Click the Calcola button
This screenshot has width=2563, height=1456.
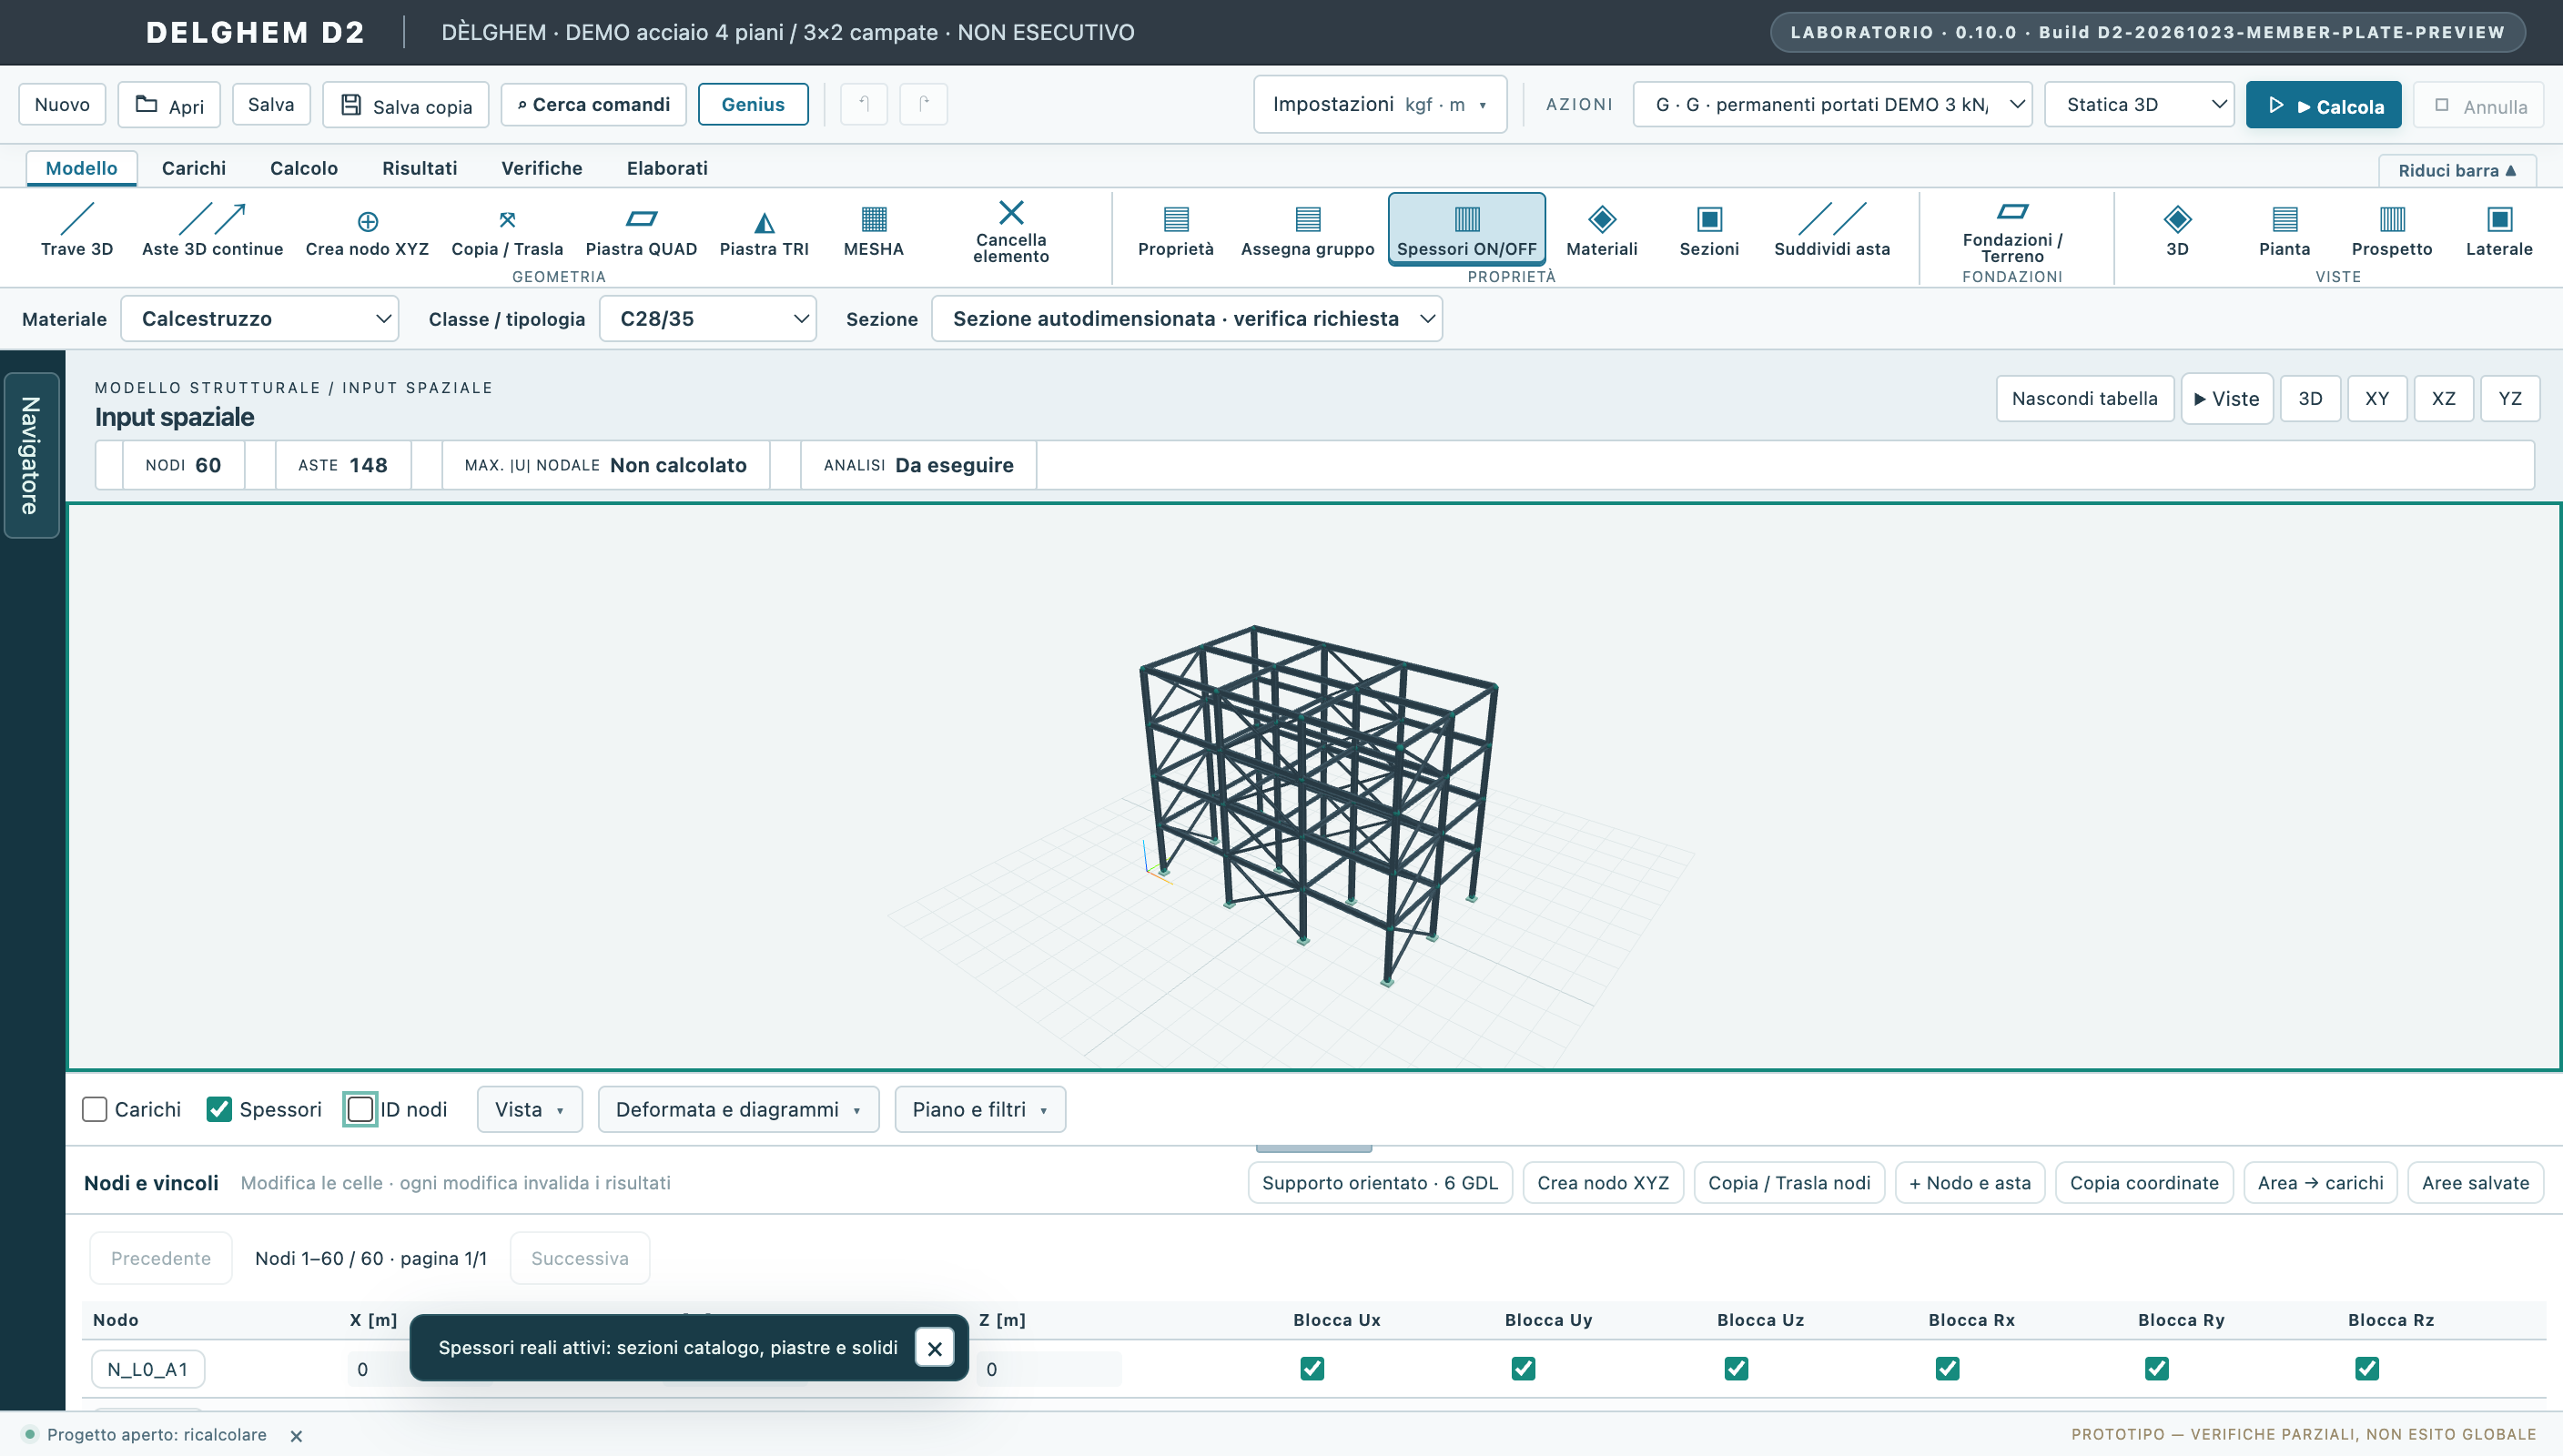[x=2323, y=105]
